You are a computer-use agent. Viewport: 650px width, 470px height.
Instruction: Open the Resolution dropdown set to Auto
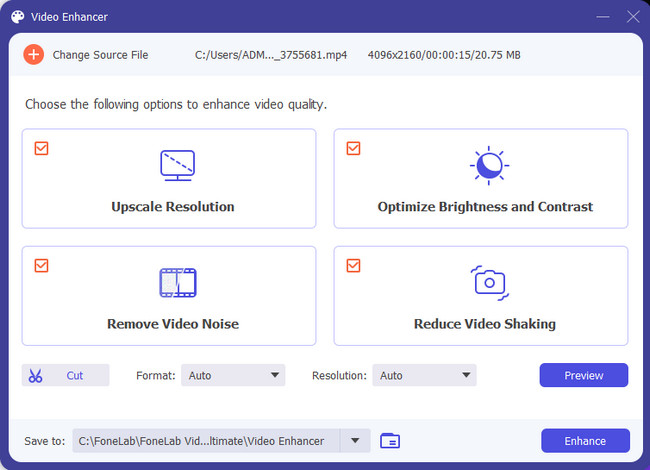point(424,375)
